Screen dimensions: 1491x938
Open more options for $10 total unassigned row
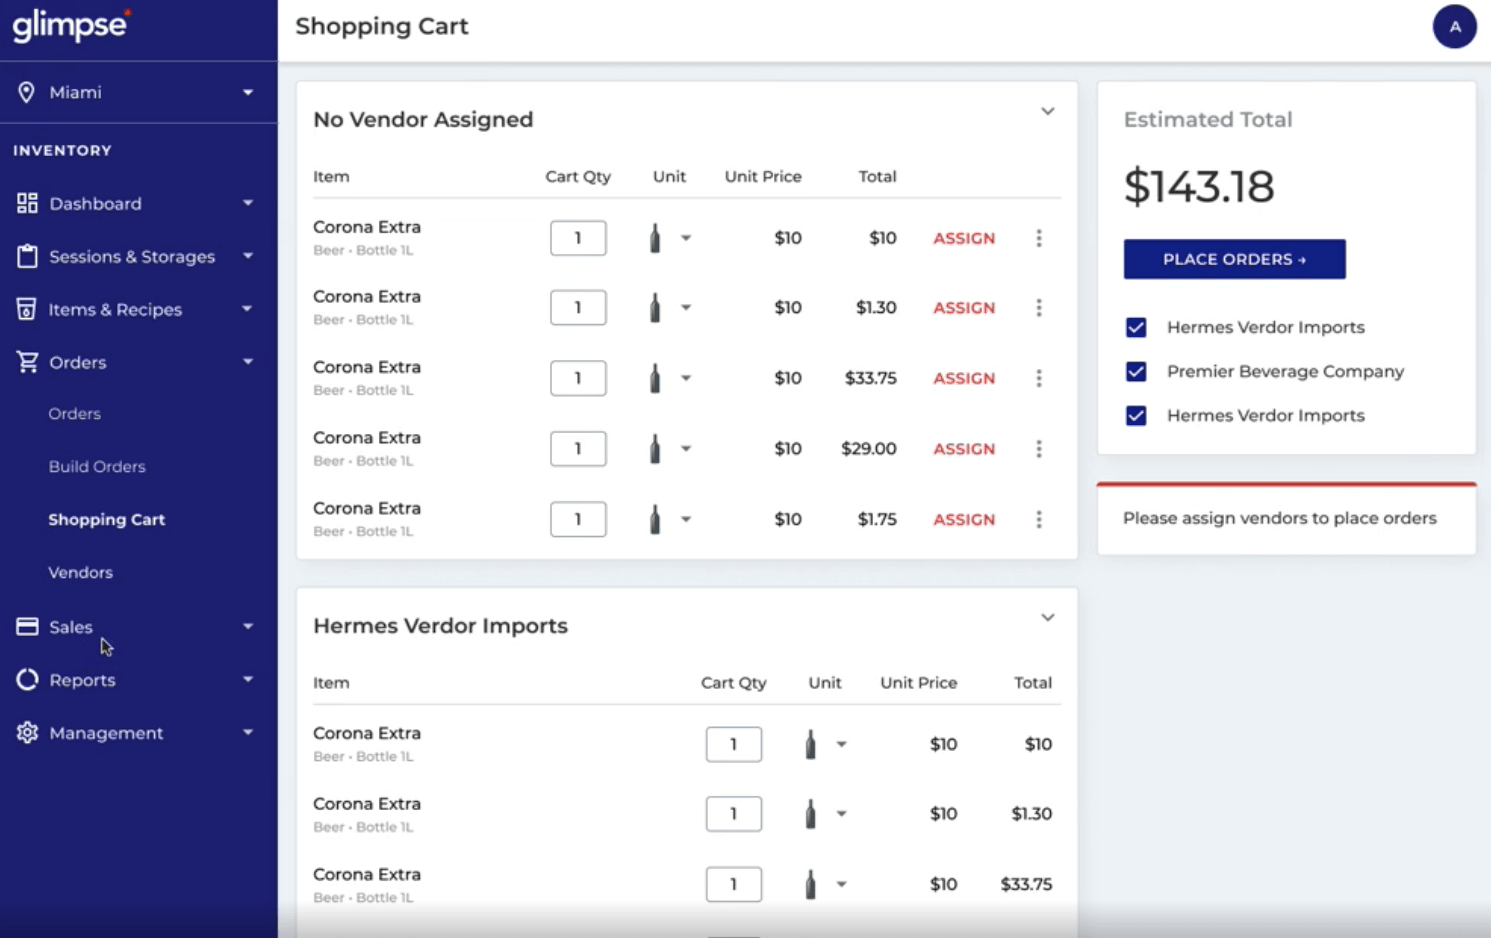tap(1039, 238)
